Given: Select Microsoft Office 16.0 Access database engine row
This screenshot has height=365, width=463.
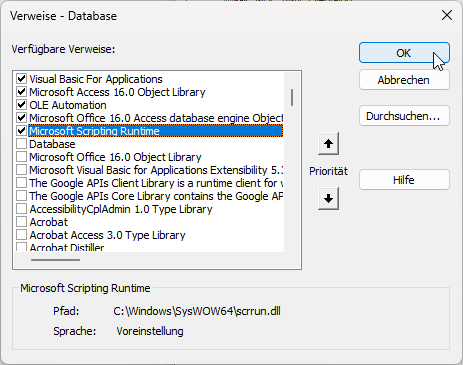Looking at the screenshot, I should pos(156,118).
